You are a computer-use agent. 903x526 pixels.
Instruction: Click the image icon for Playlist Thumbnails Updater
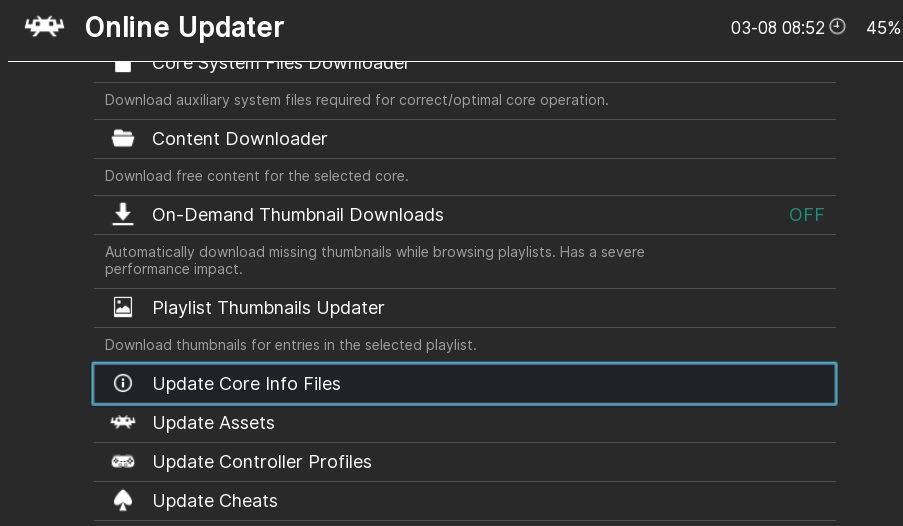pyautogui.click(x=123, y=308)
